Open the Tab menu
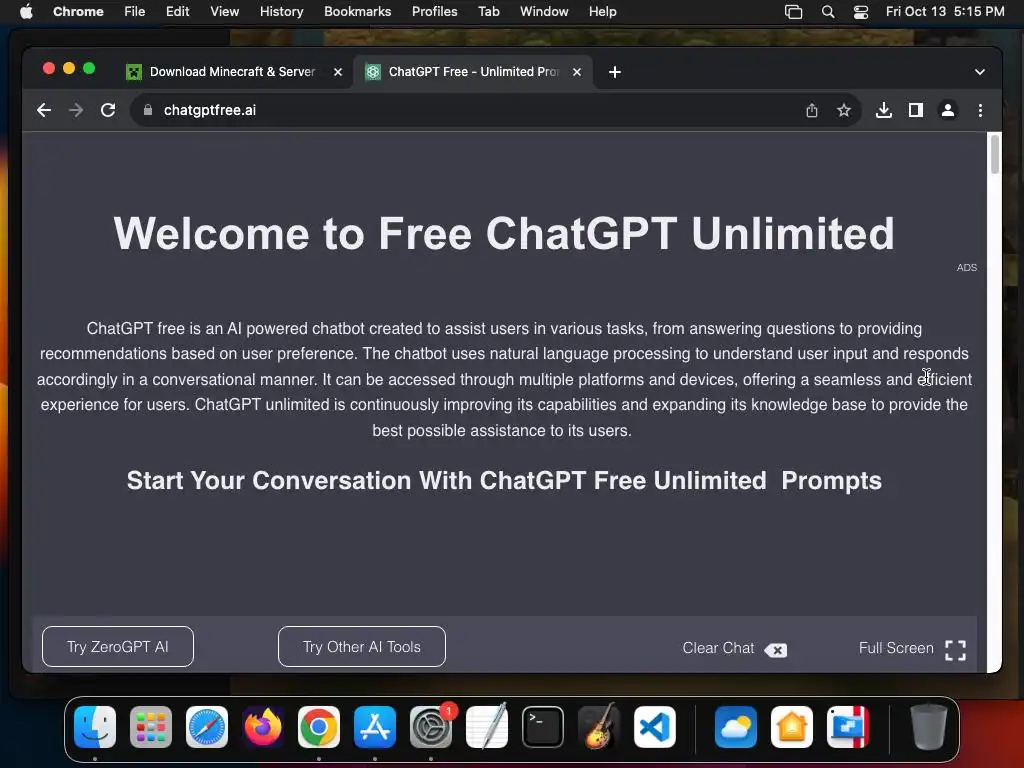Screen dimensions: 1024x768 pyautogui.click(x=488, y=12)
